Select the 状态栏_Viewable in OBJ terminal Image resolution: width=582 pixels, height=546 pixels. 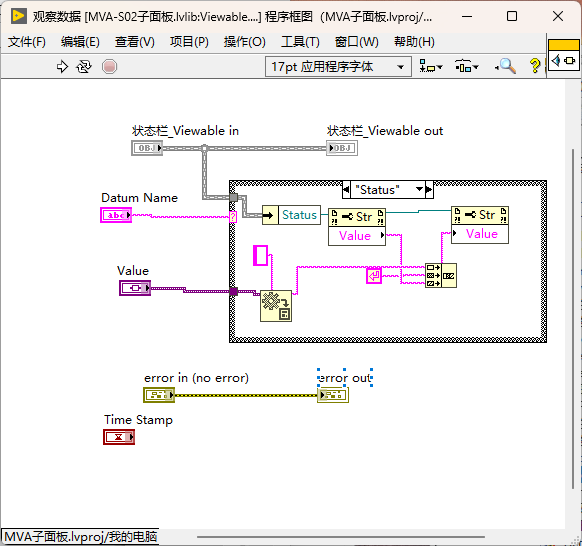(x=147, y=148)
